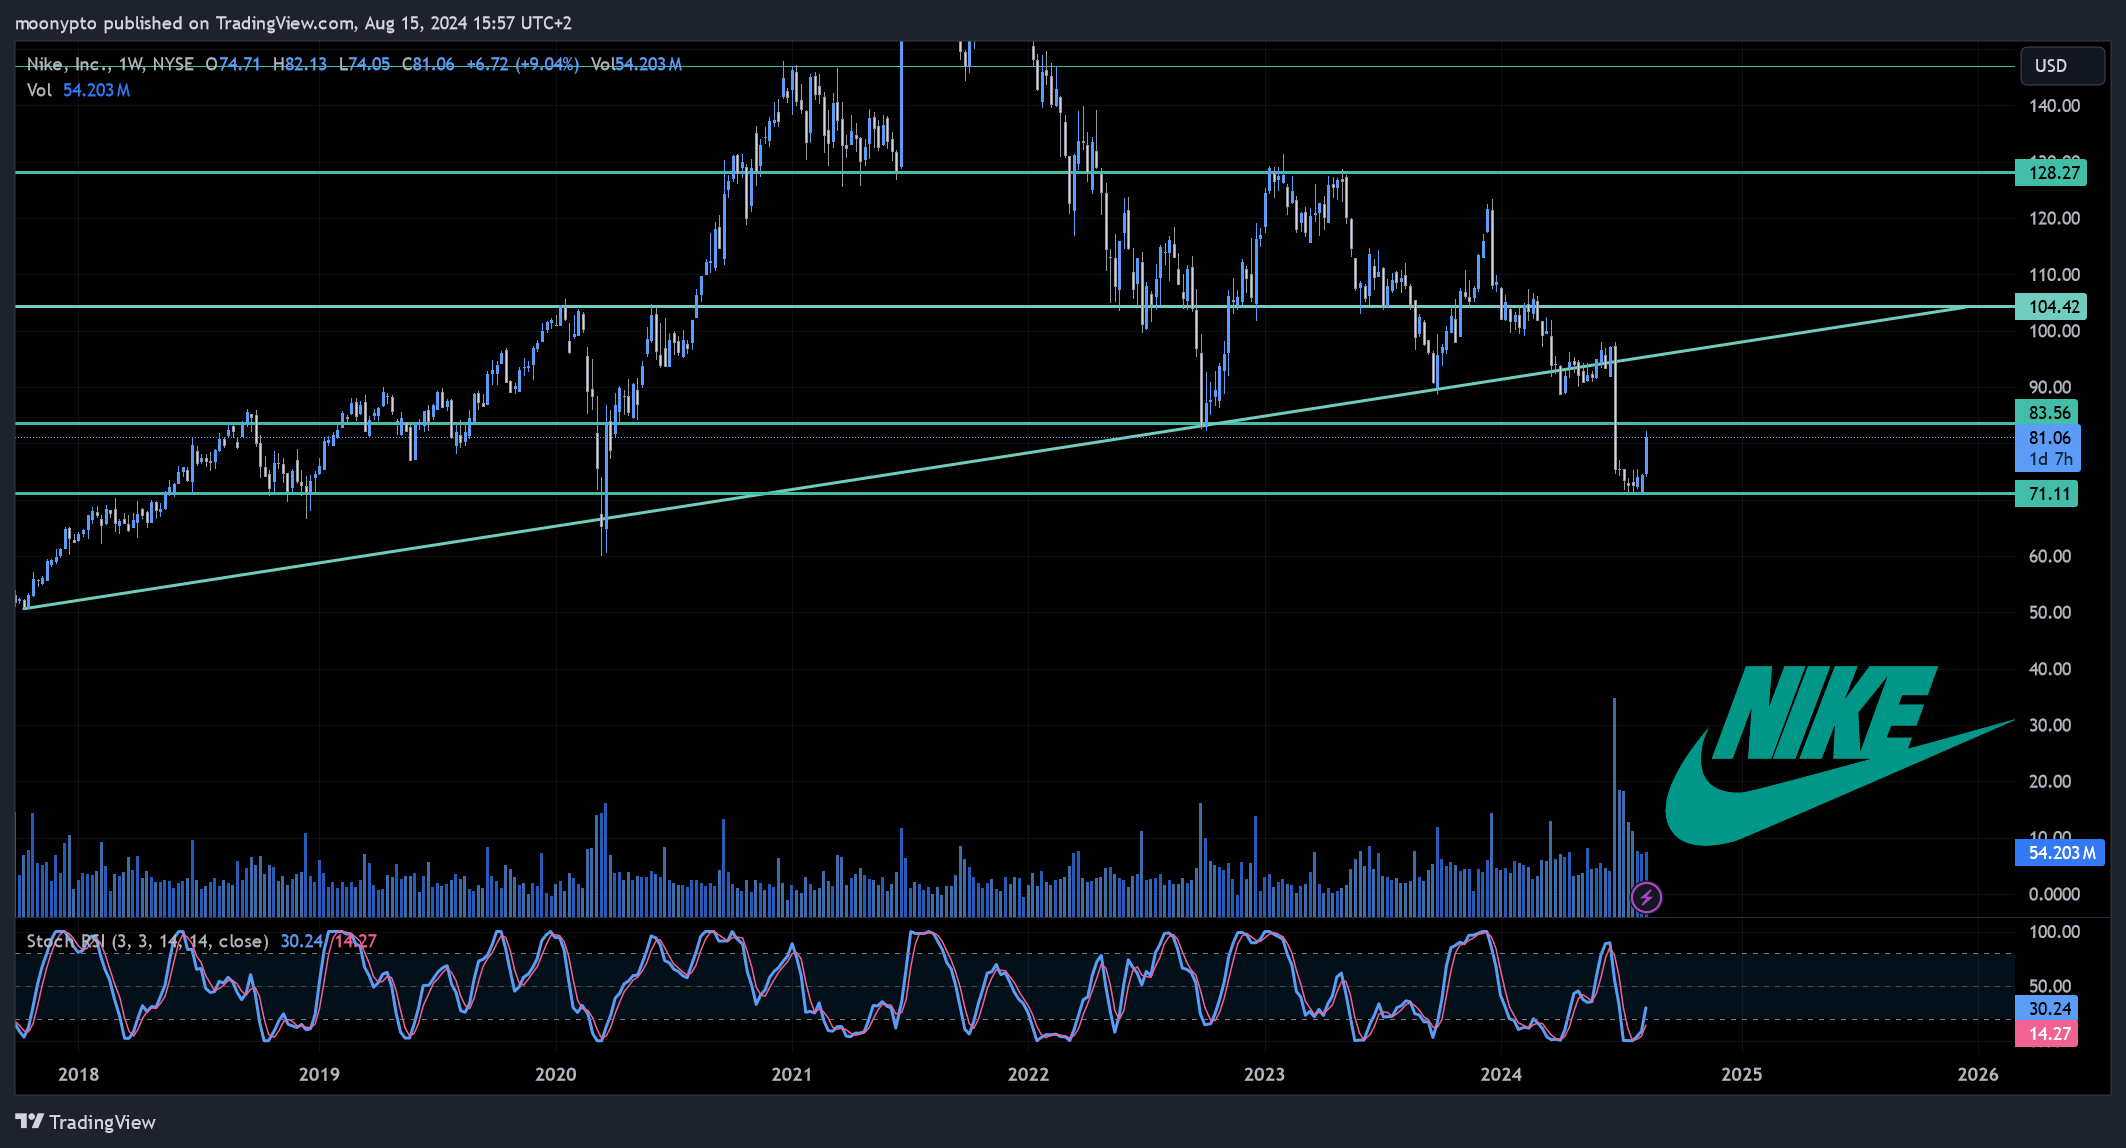Open the USD currency selector
The height and width of the screenshot is (1148, 2126).
pos(2062,65)
